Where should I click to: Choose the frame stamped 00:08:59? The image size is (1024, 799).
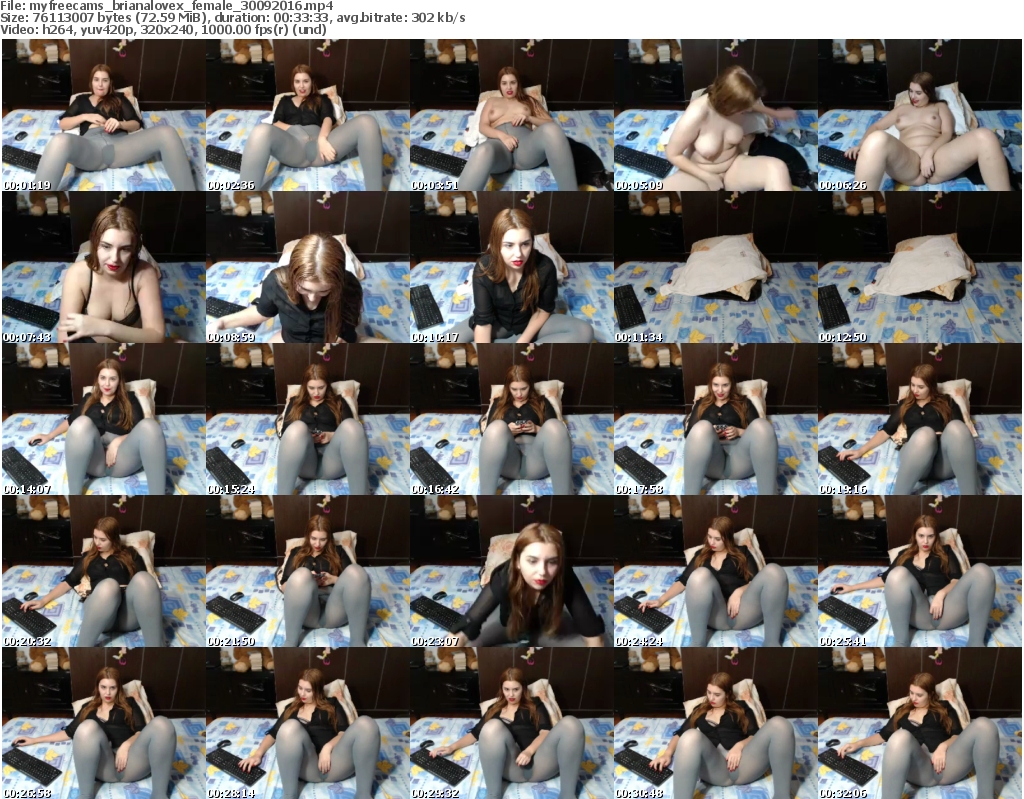click(x=308, y=267)
